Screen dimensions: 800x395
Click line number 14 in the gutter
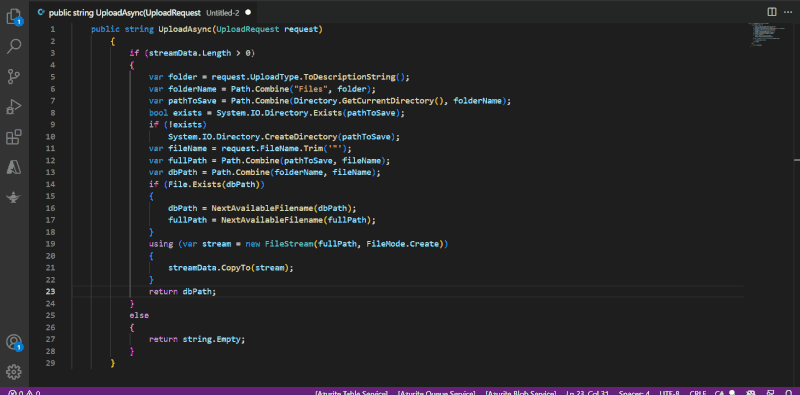pyautogui.click(x=51, y=184)
